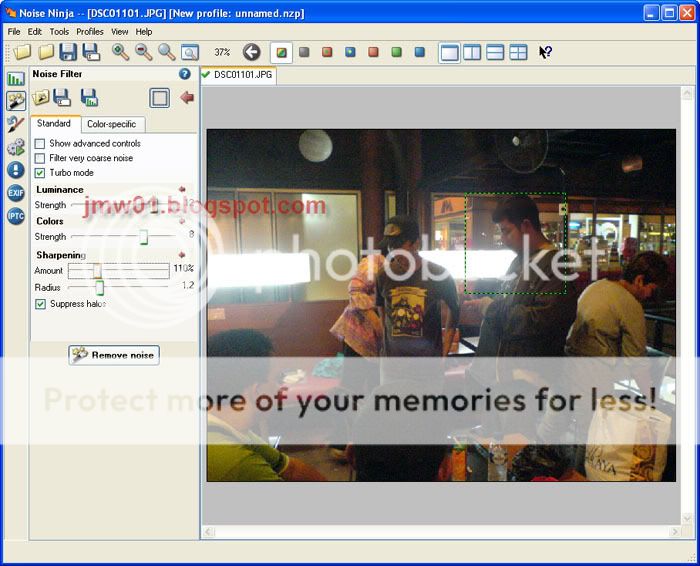Click the What's This help cursor icon
This screenshot has width=700, height=566.
[546, 52]
